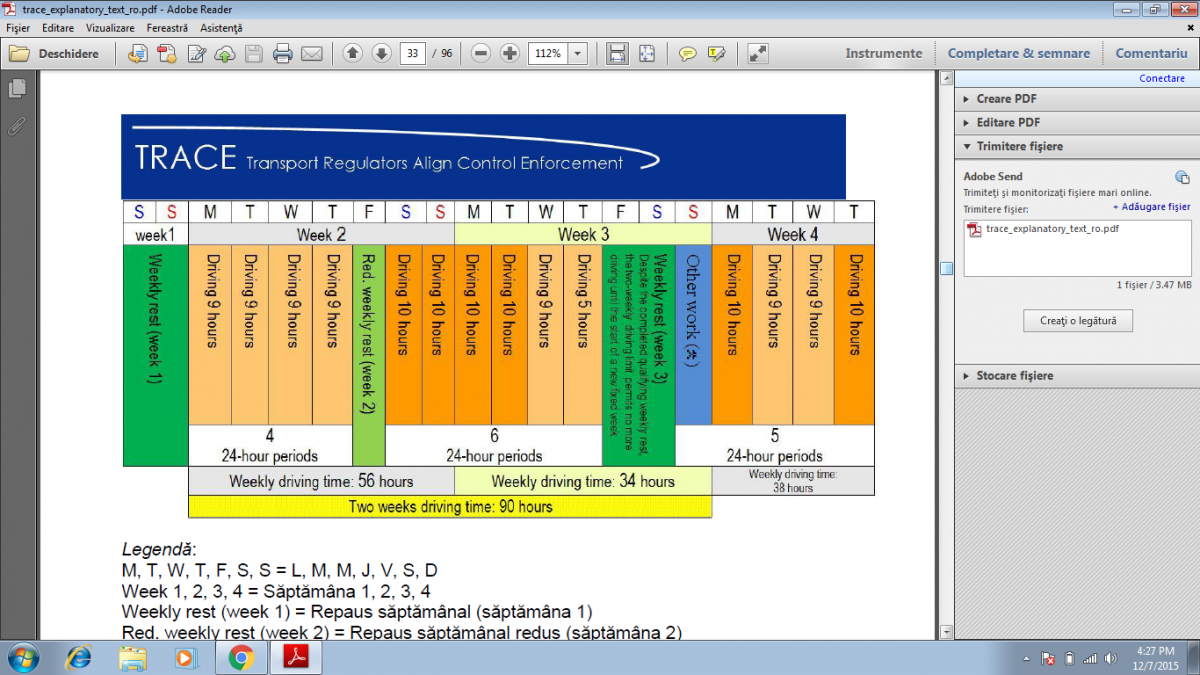Open the attachments paperclip panel

click(x=17, y=126)
